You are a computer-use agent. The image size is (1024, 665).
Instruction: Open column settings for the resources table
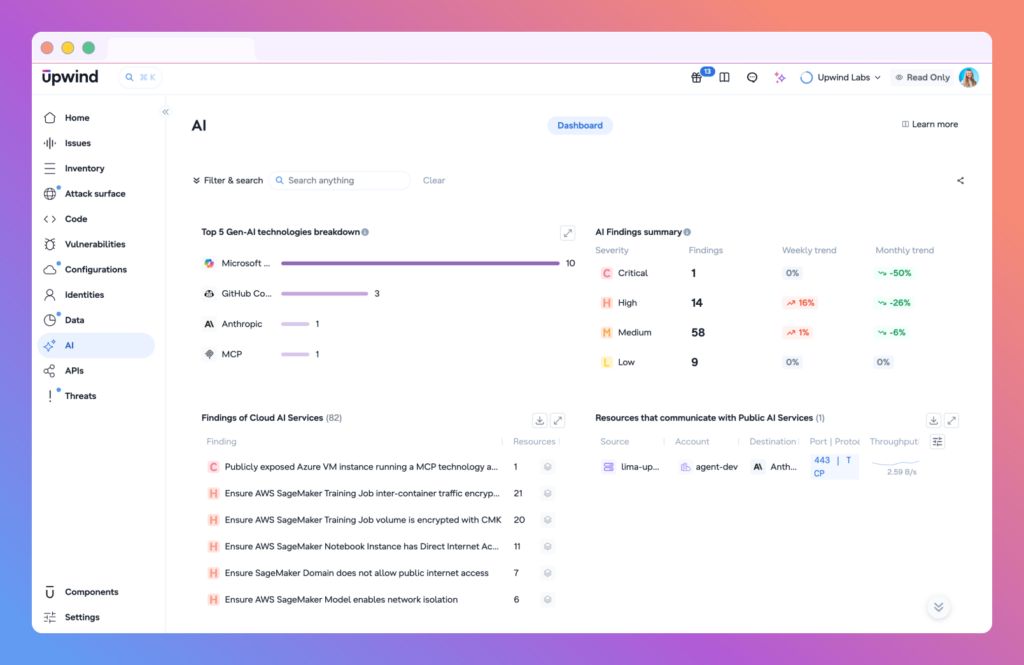[x=937, y=442]
